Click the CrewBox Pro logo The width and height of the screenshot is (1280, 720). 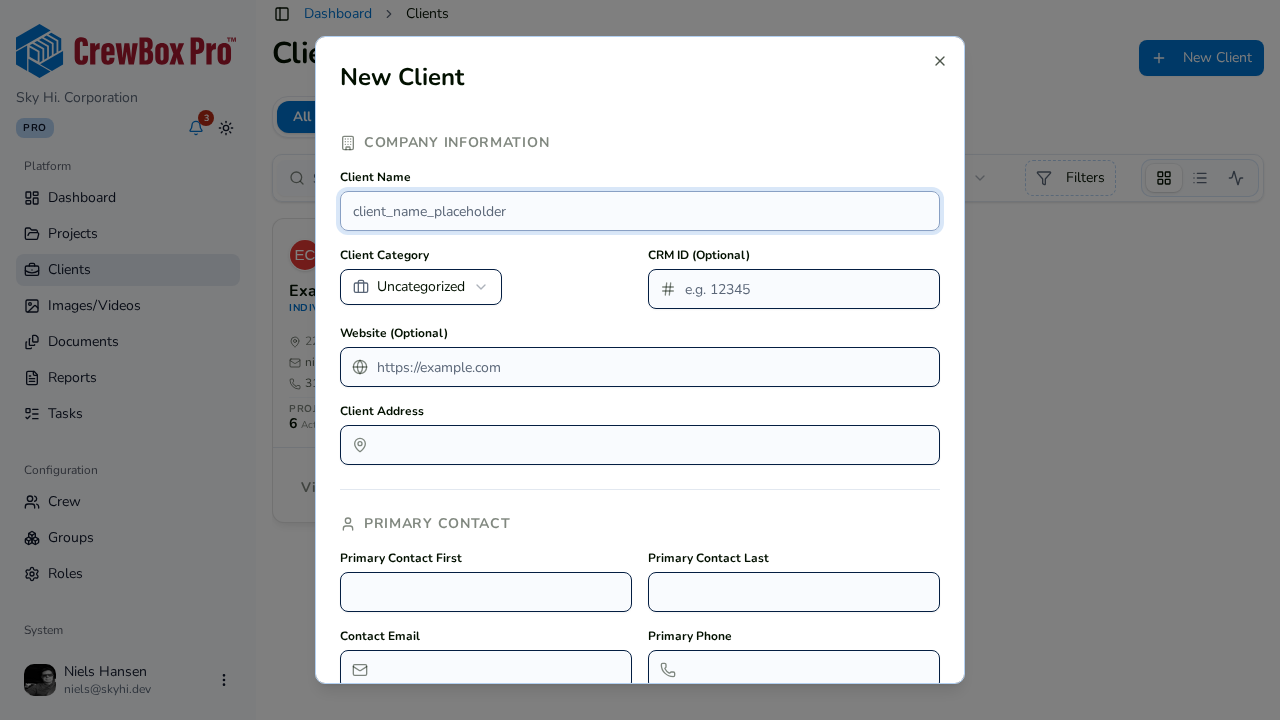click(126, 51)
